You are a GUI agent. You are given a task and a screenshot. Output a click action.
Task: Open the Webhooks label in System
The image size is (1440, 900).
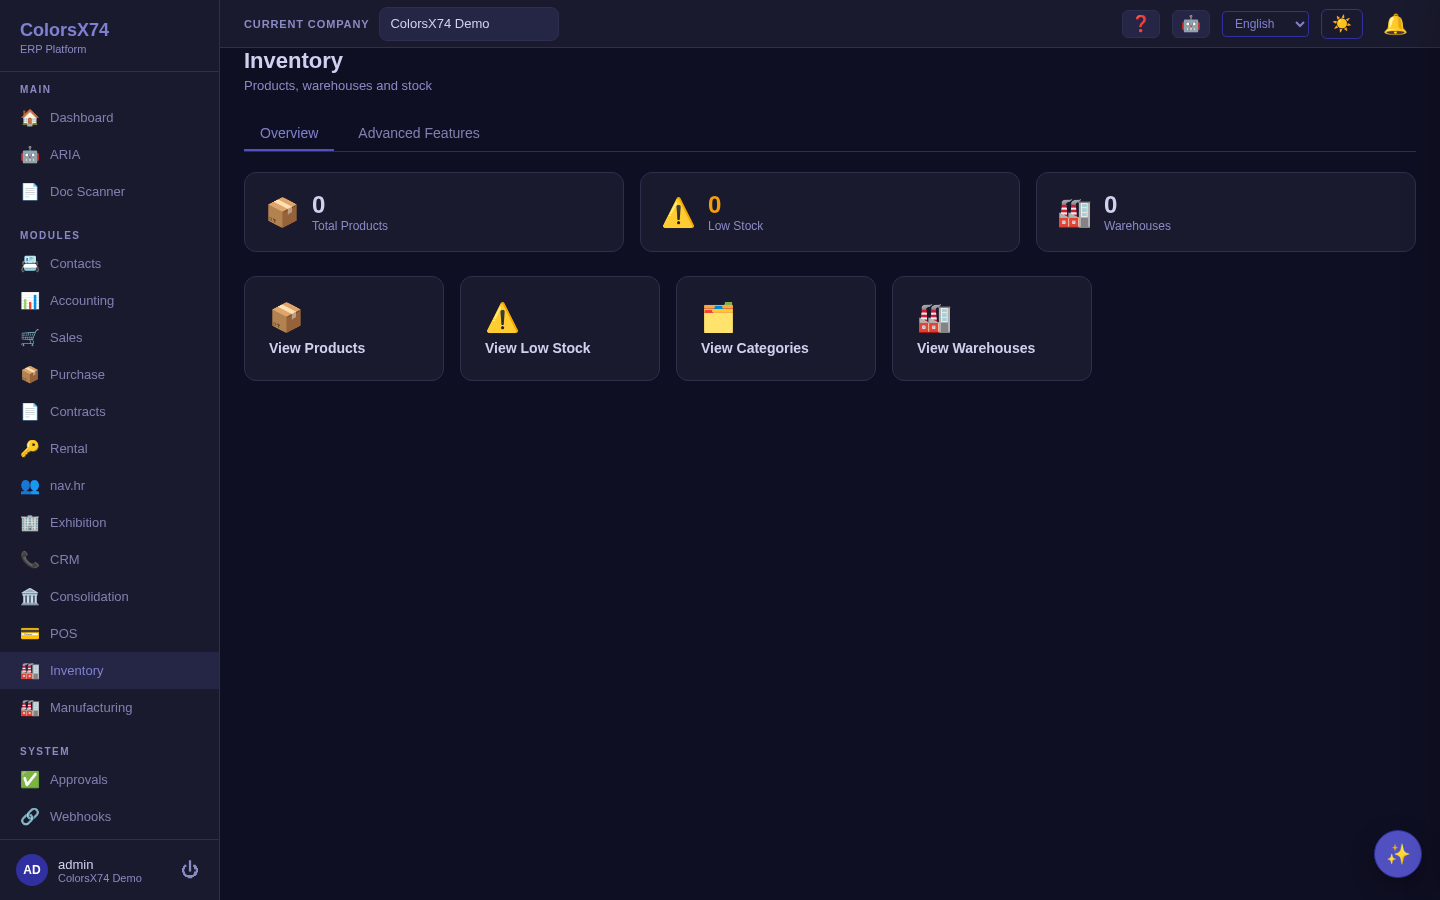point(80,817)
